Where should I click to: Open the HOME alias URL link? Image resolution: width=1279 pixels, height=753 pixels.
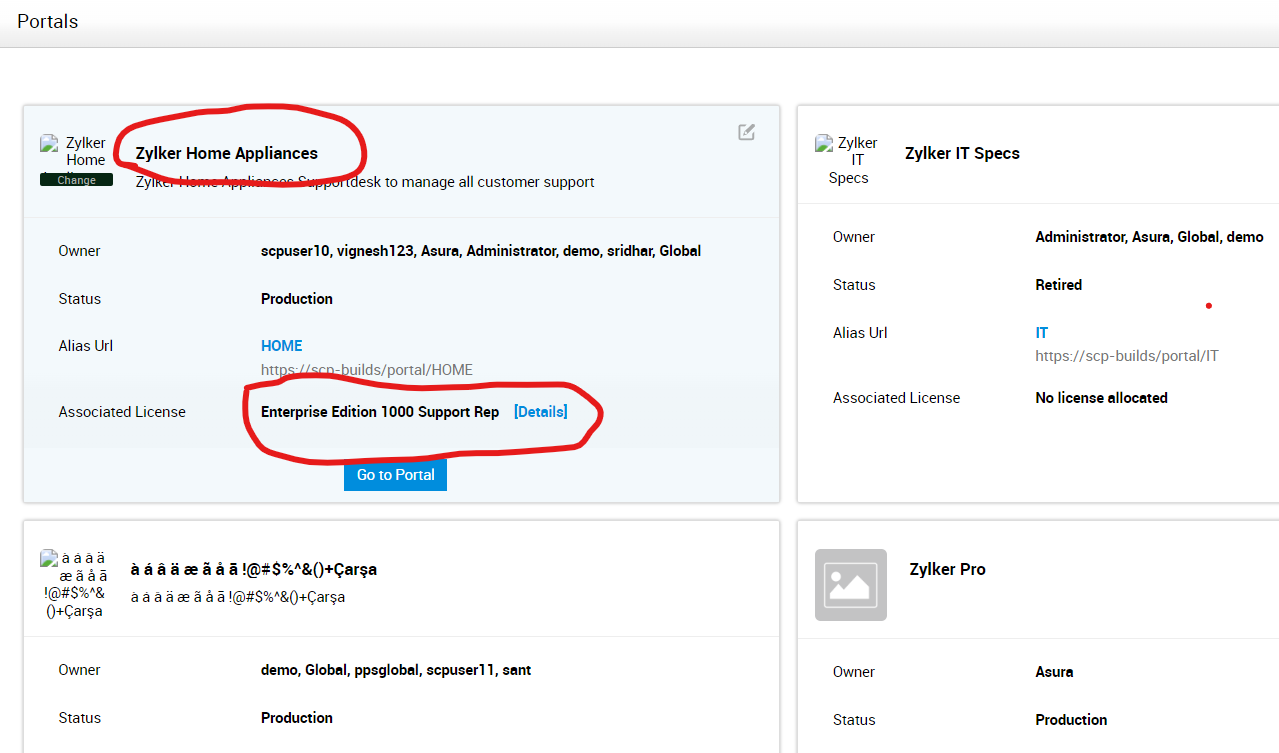tap(281, 346)
